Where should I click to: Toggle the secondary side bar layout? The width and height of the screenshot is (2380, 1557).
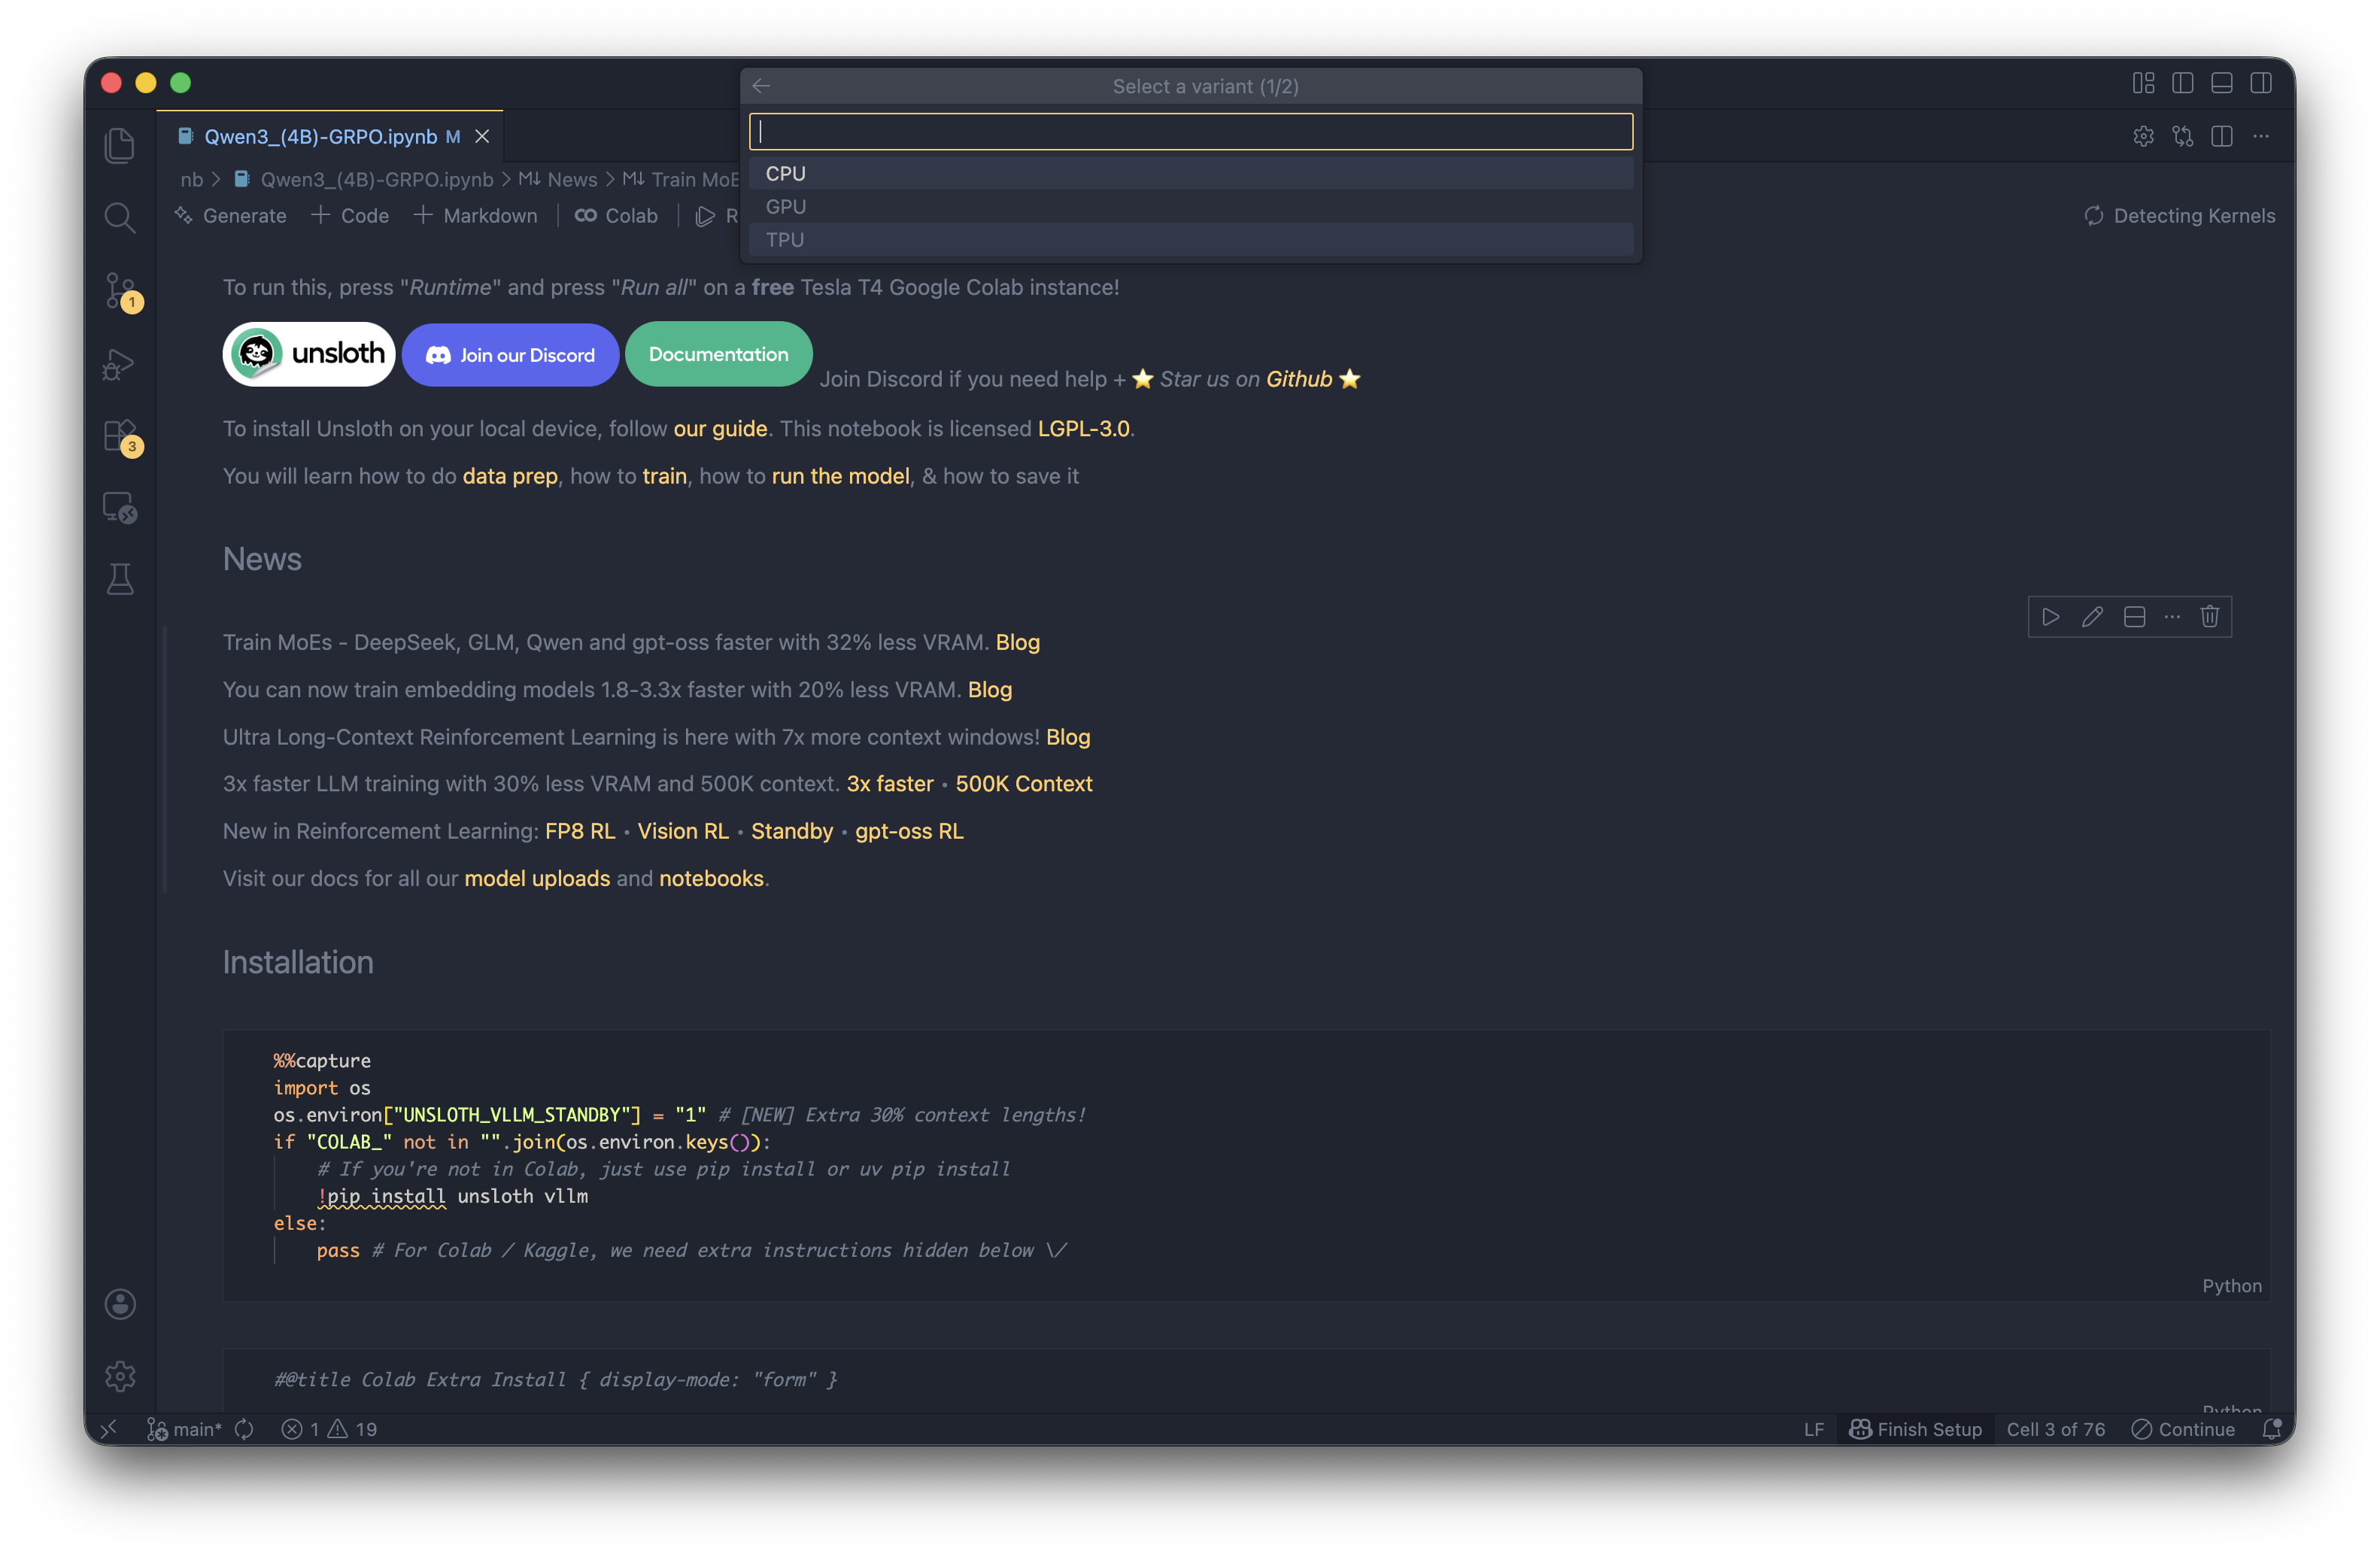pyautogui.click(x=2261, y=83)
